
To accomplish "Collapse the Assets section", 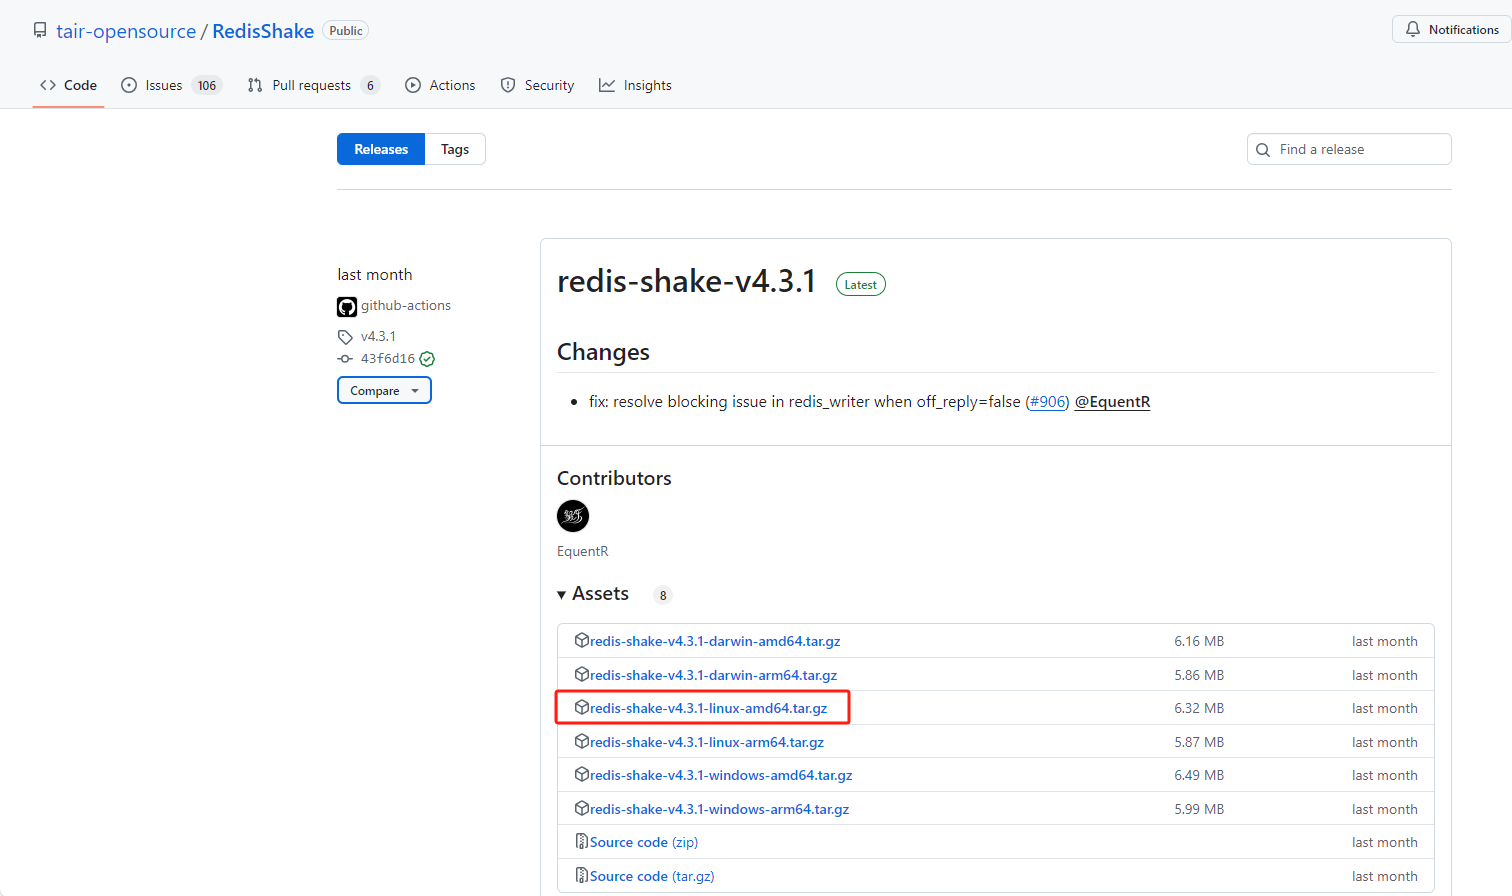I will pos(593,594).
